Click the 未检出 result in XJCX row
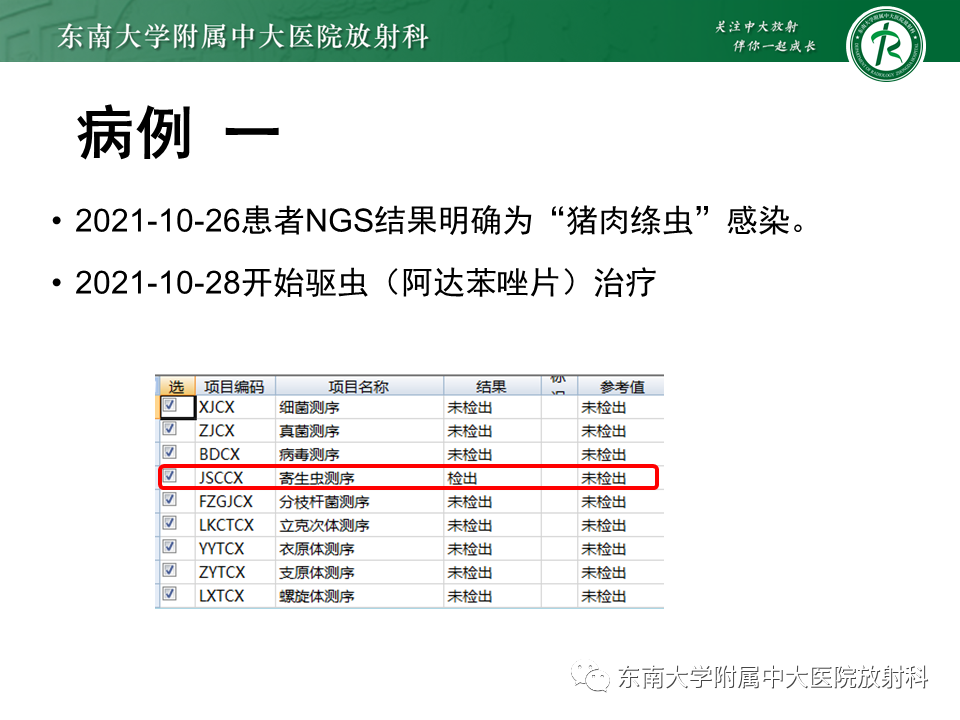The height and width of the screenshot is (720, 960). pyautogui.click(x=470, y=408)
